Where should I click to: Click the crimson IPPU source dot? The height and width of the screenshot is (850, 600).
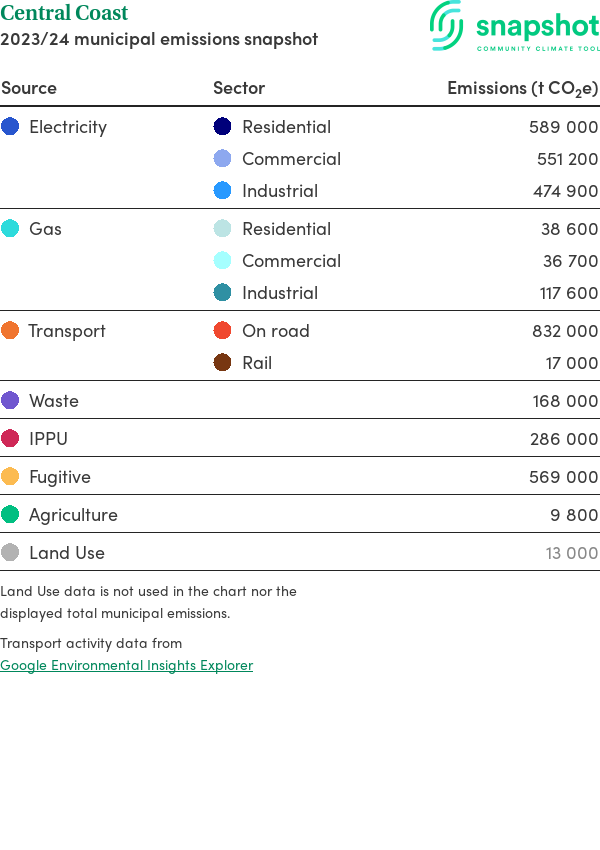point(10,438)
